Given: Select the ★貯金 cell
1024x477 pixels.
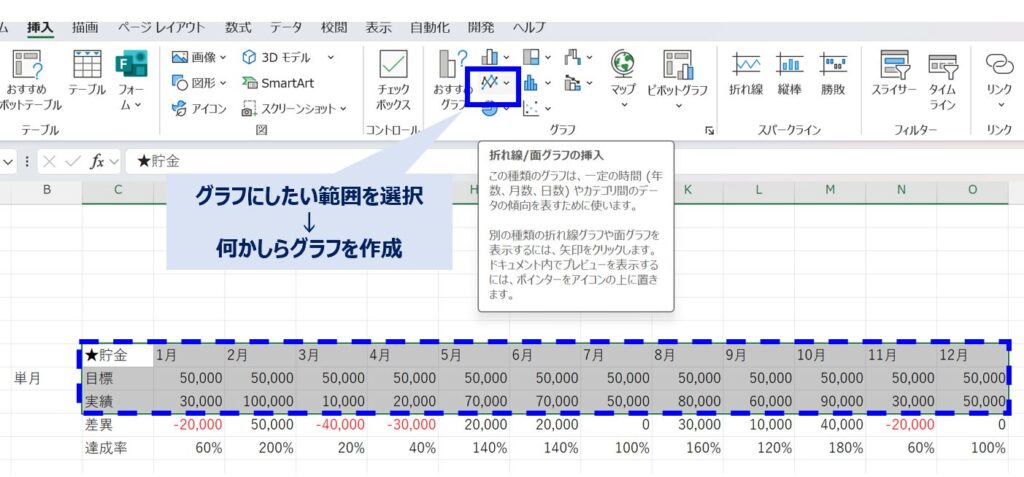Looking at the screenshot, I should (x=118, y=355).
